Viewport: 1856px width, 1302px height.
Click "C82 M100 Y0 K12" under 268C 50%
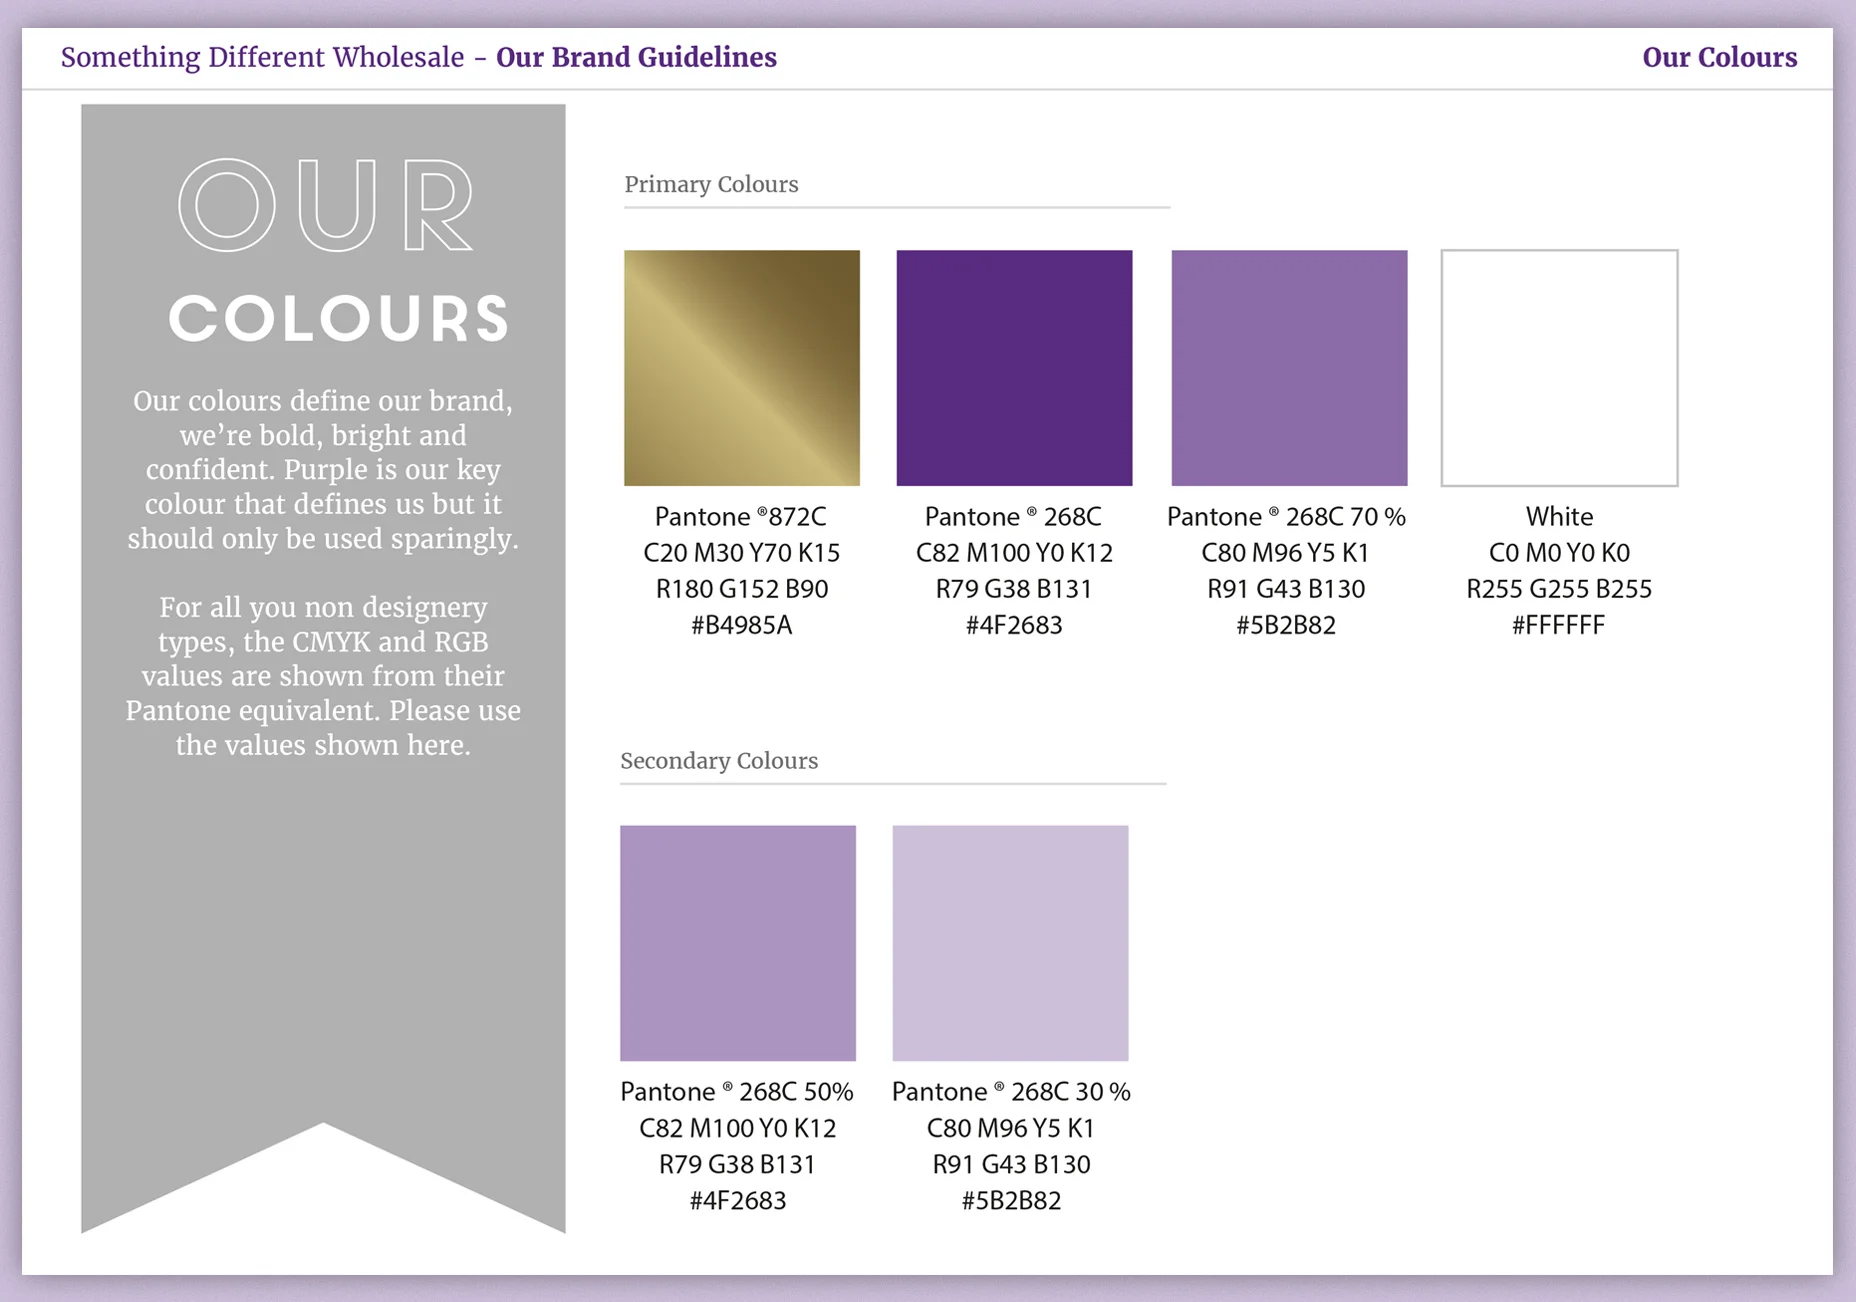(x=738, y=1128)
